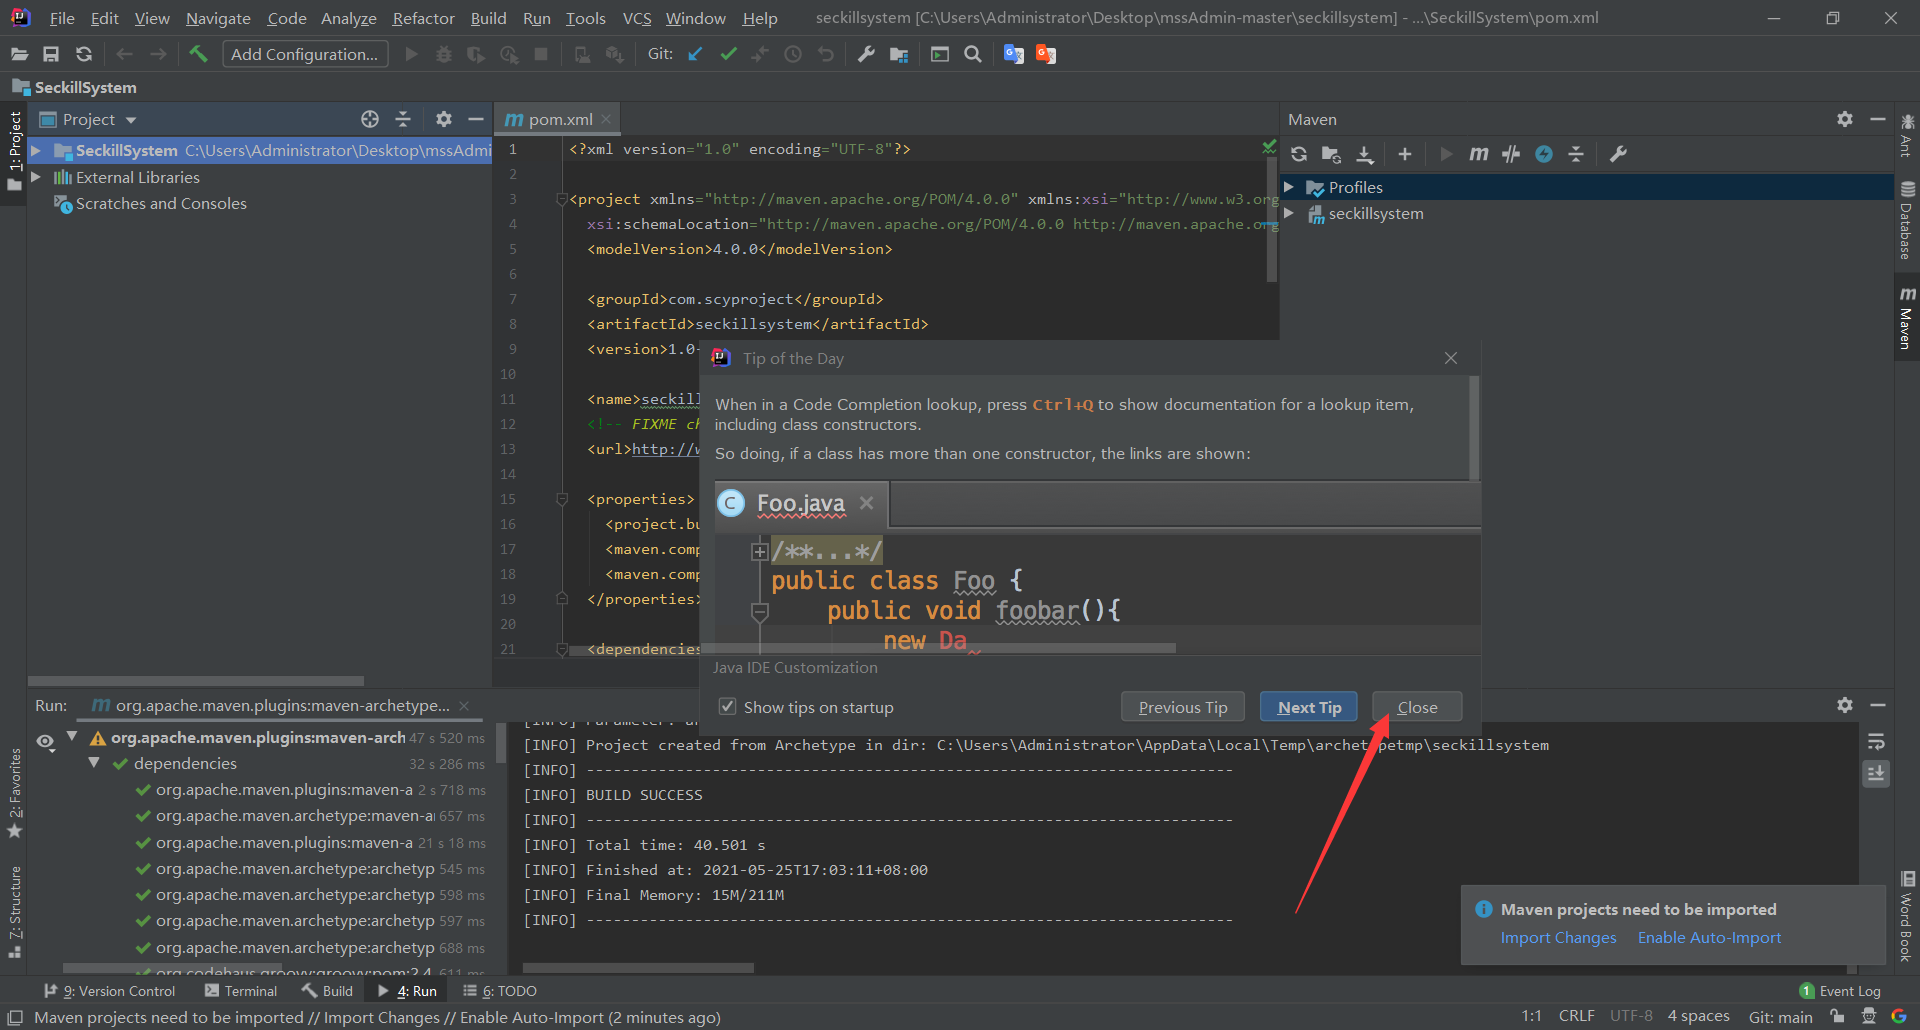The width and height of the screenshot is (1920, 1030).
Task: Toggle soft-wrap icon in Run console
Action: 1876,742
